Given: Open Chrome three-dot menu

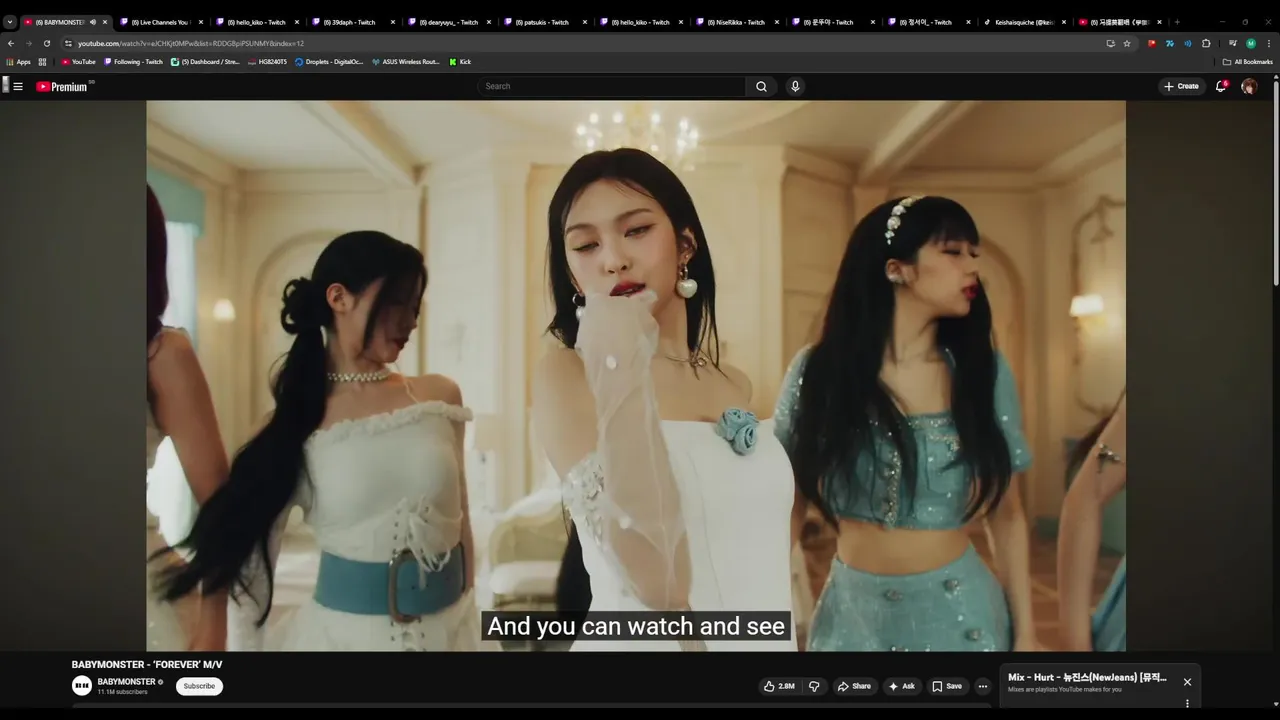Looking at the screenshot, I should (x=1268, y=43).
